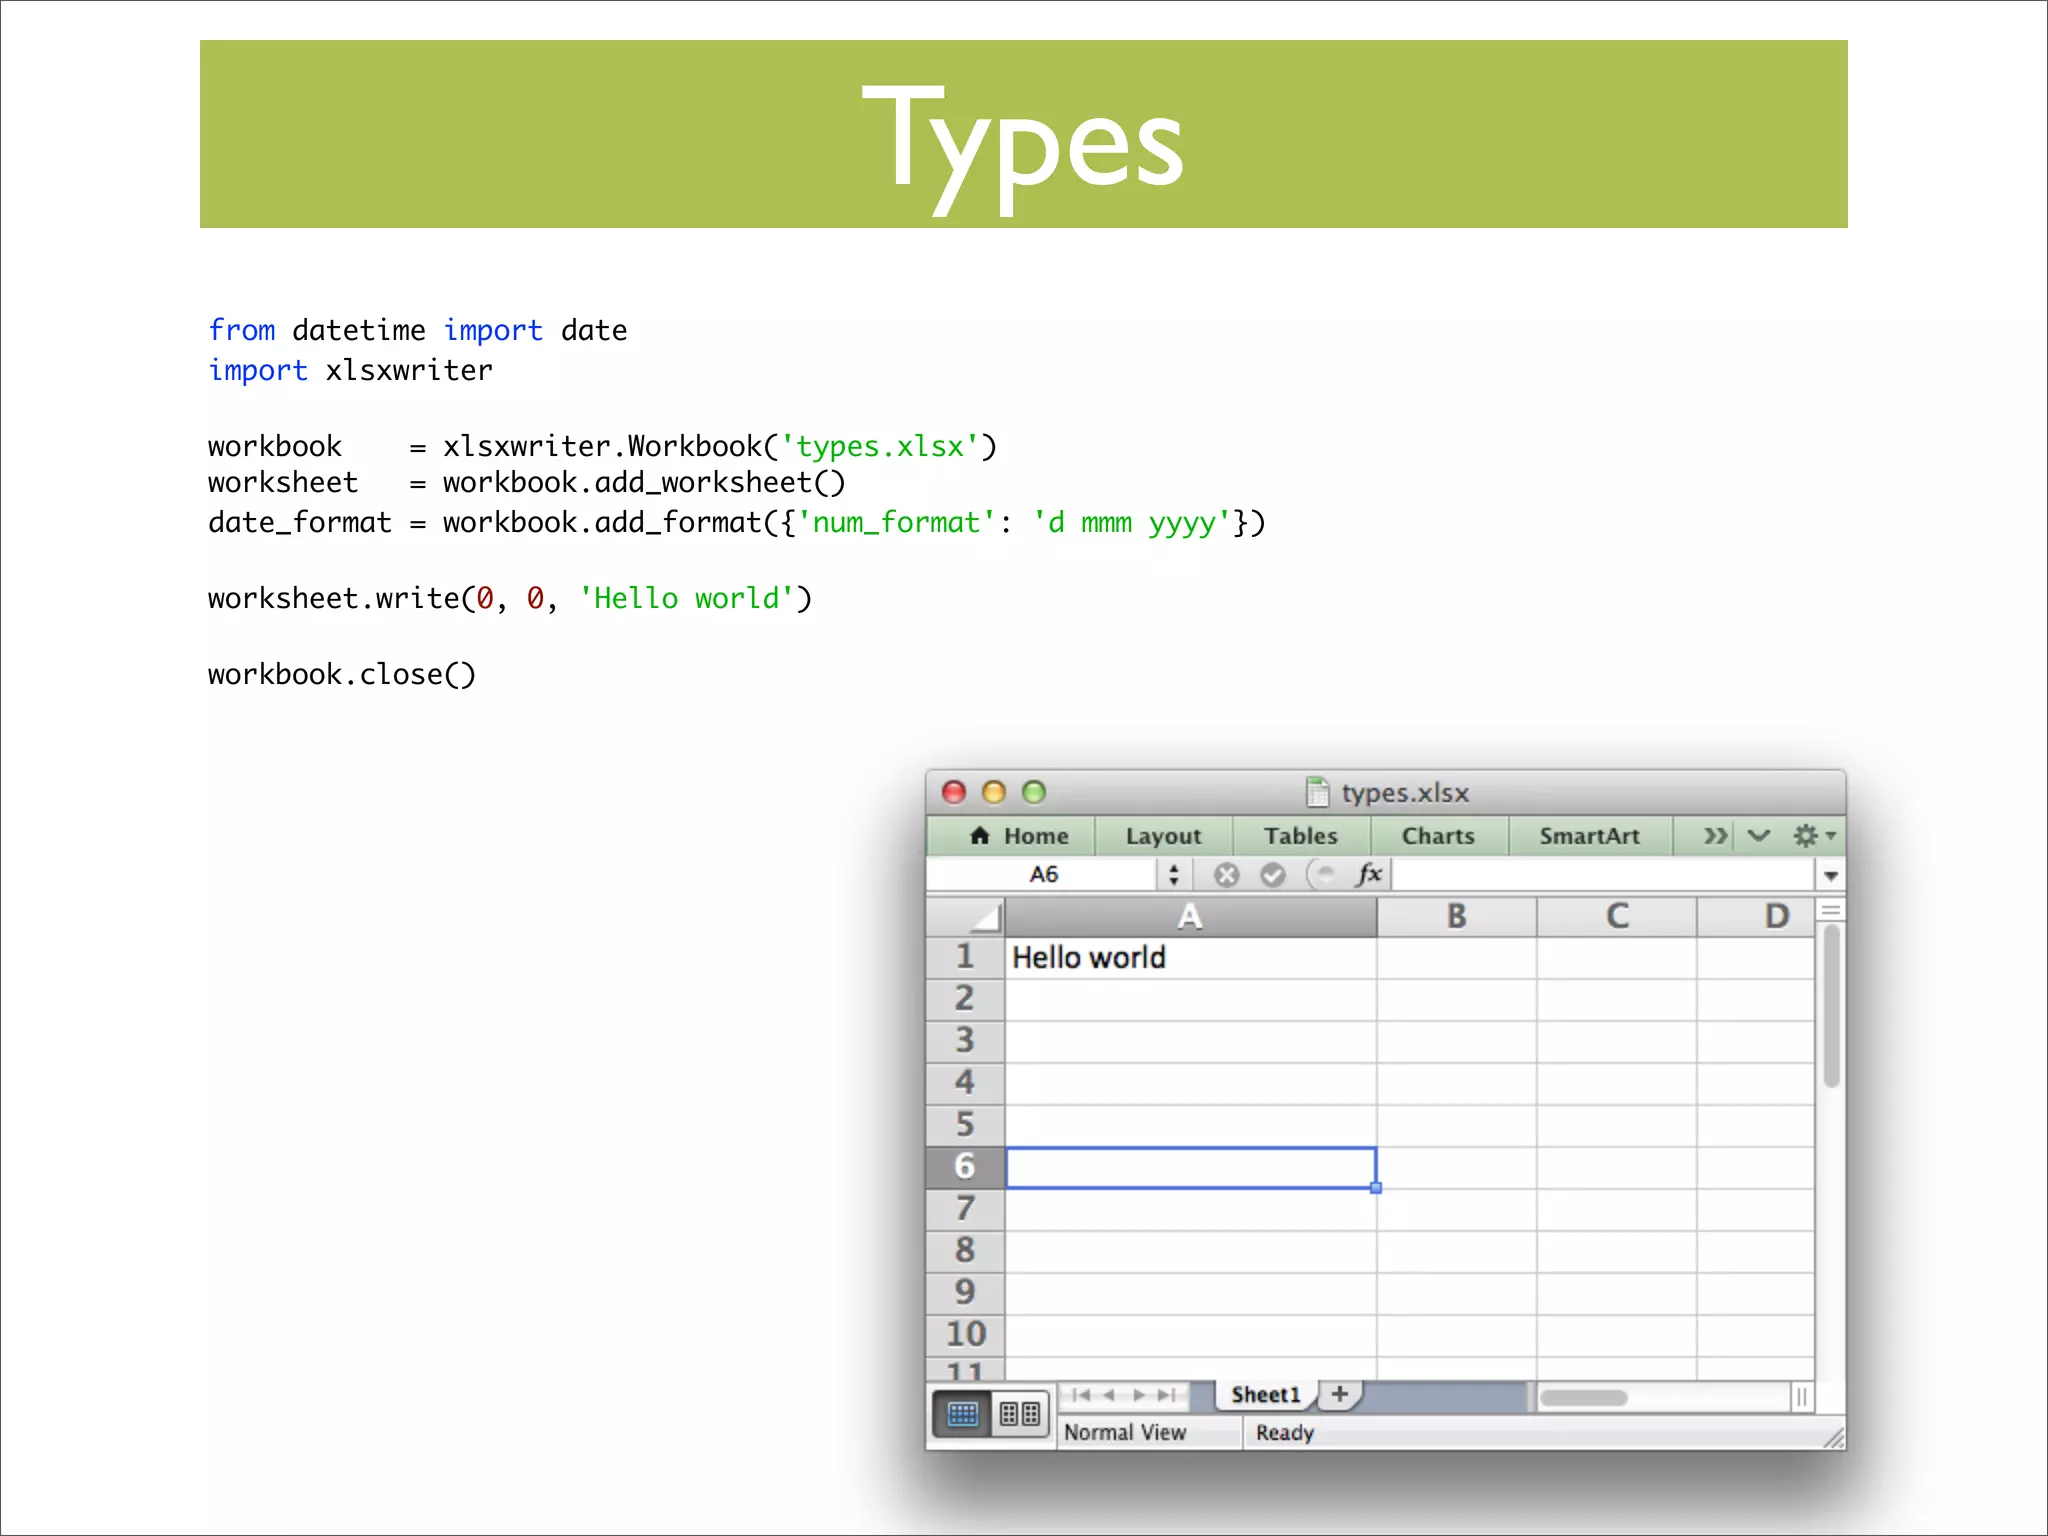Click the Normal View status text
This screenshot has width=2048, height=1536.
[1125, 1433]
